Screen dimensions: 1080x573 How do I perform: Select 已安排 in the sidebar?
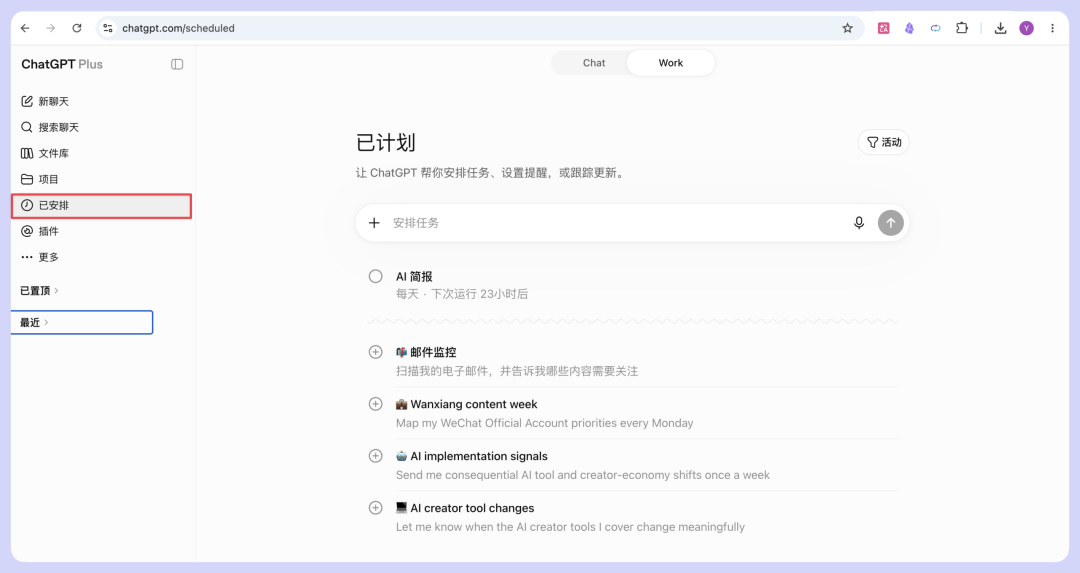click(101, 206)
